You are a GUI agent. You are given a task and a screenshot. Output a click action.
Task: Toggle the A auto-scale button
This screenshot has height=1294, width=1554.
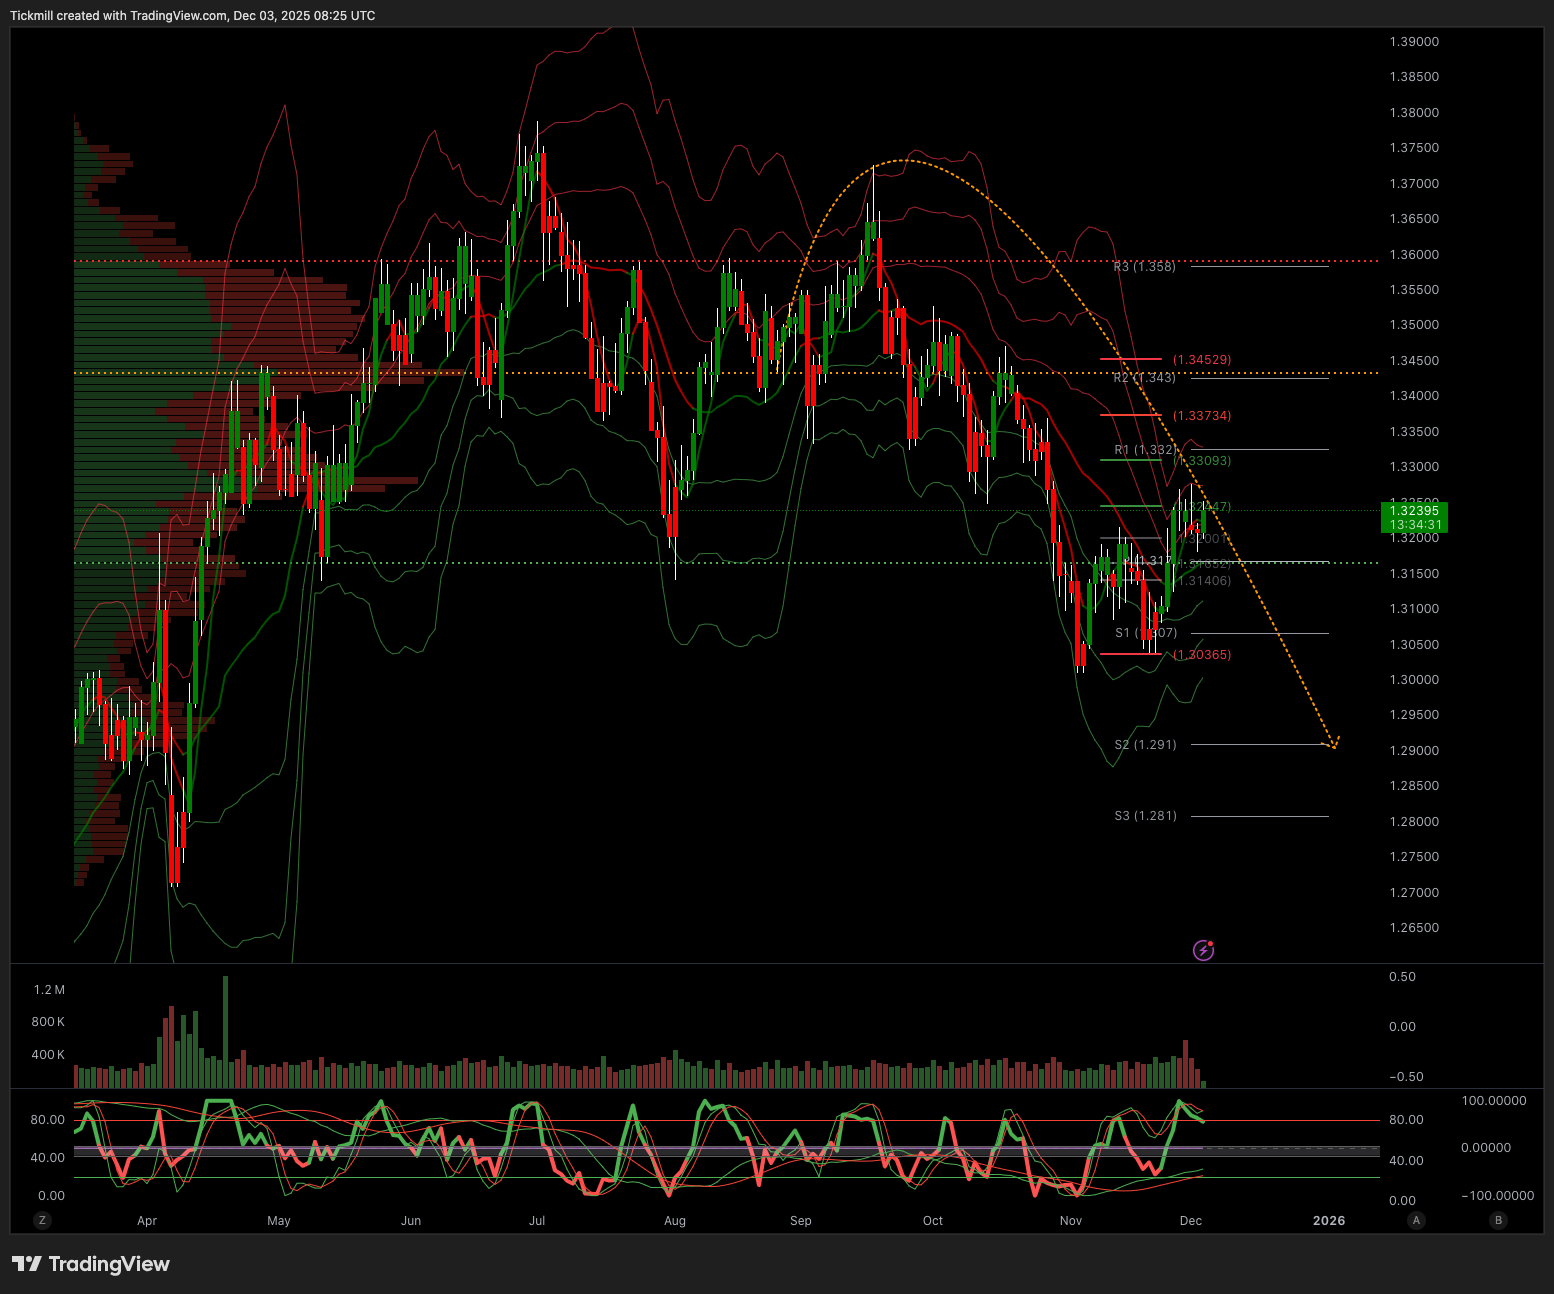pos(1416,1220)
